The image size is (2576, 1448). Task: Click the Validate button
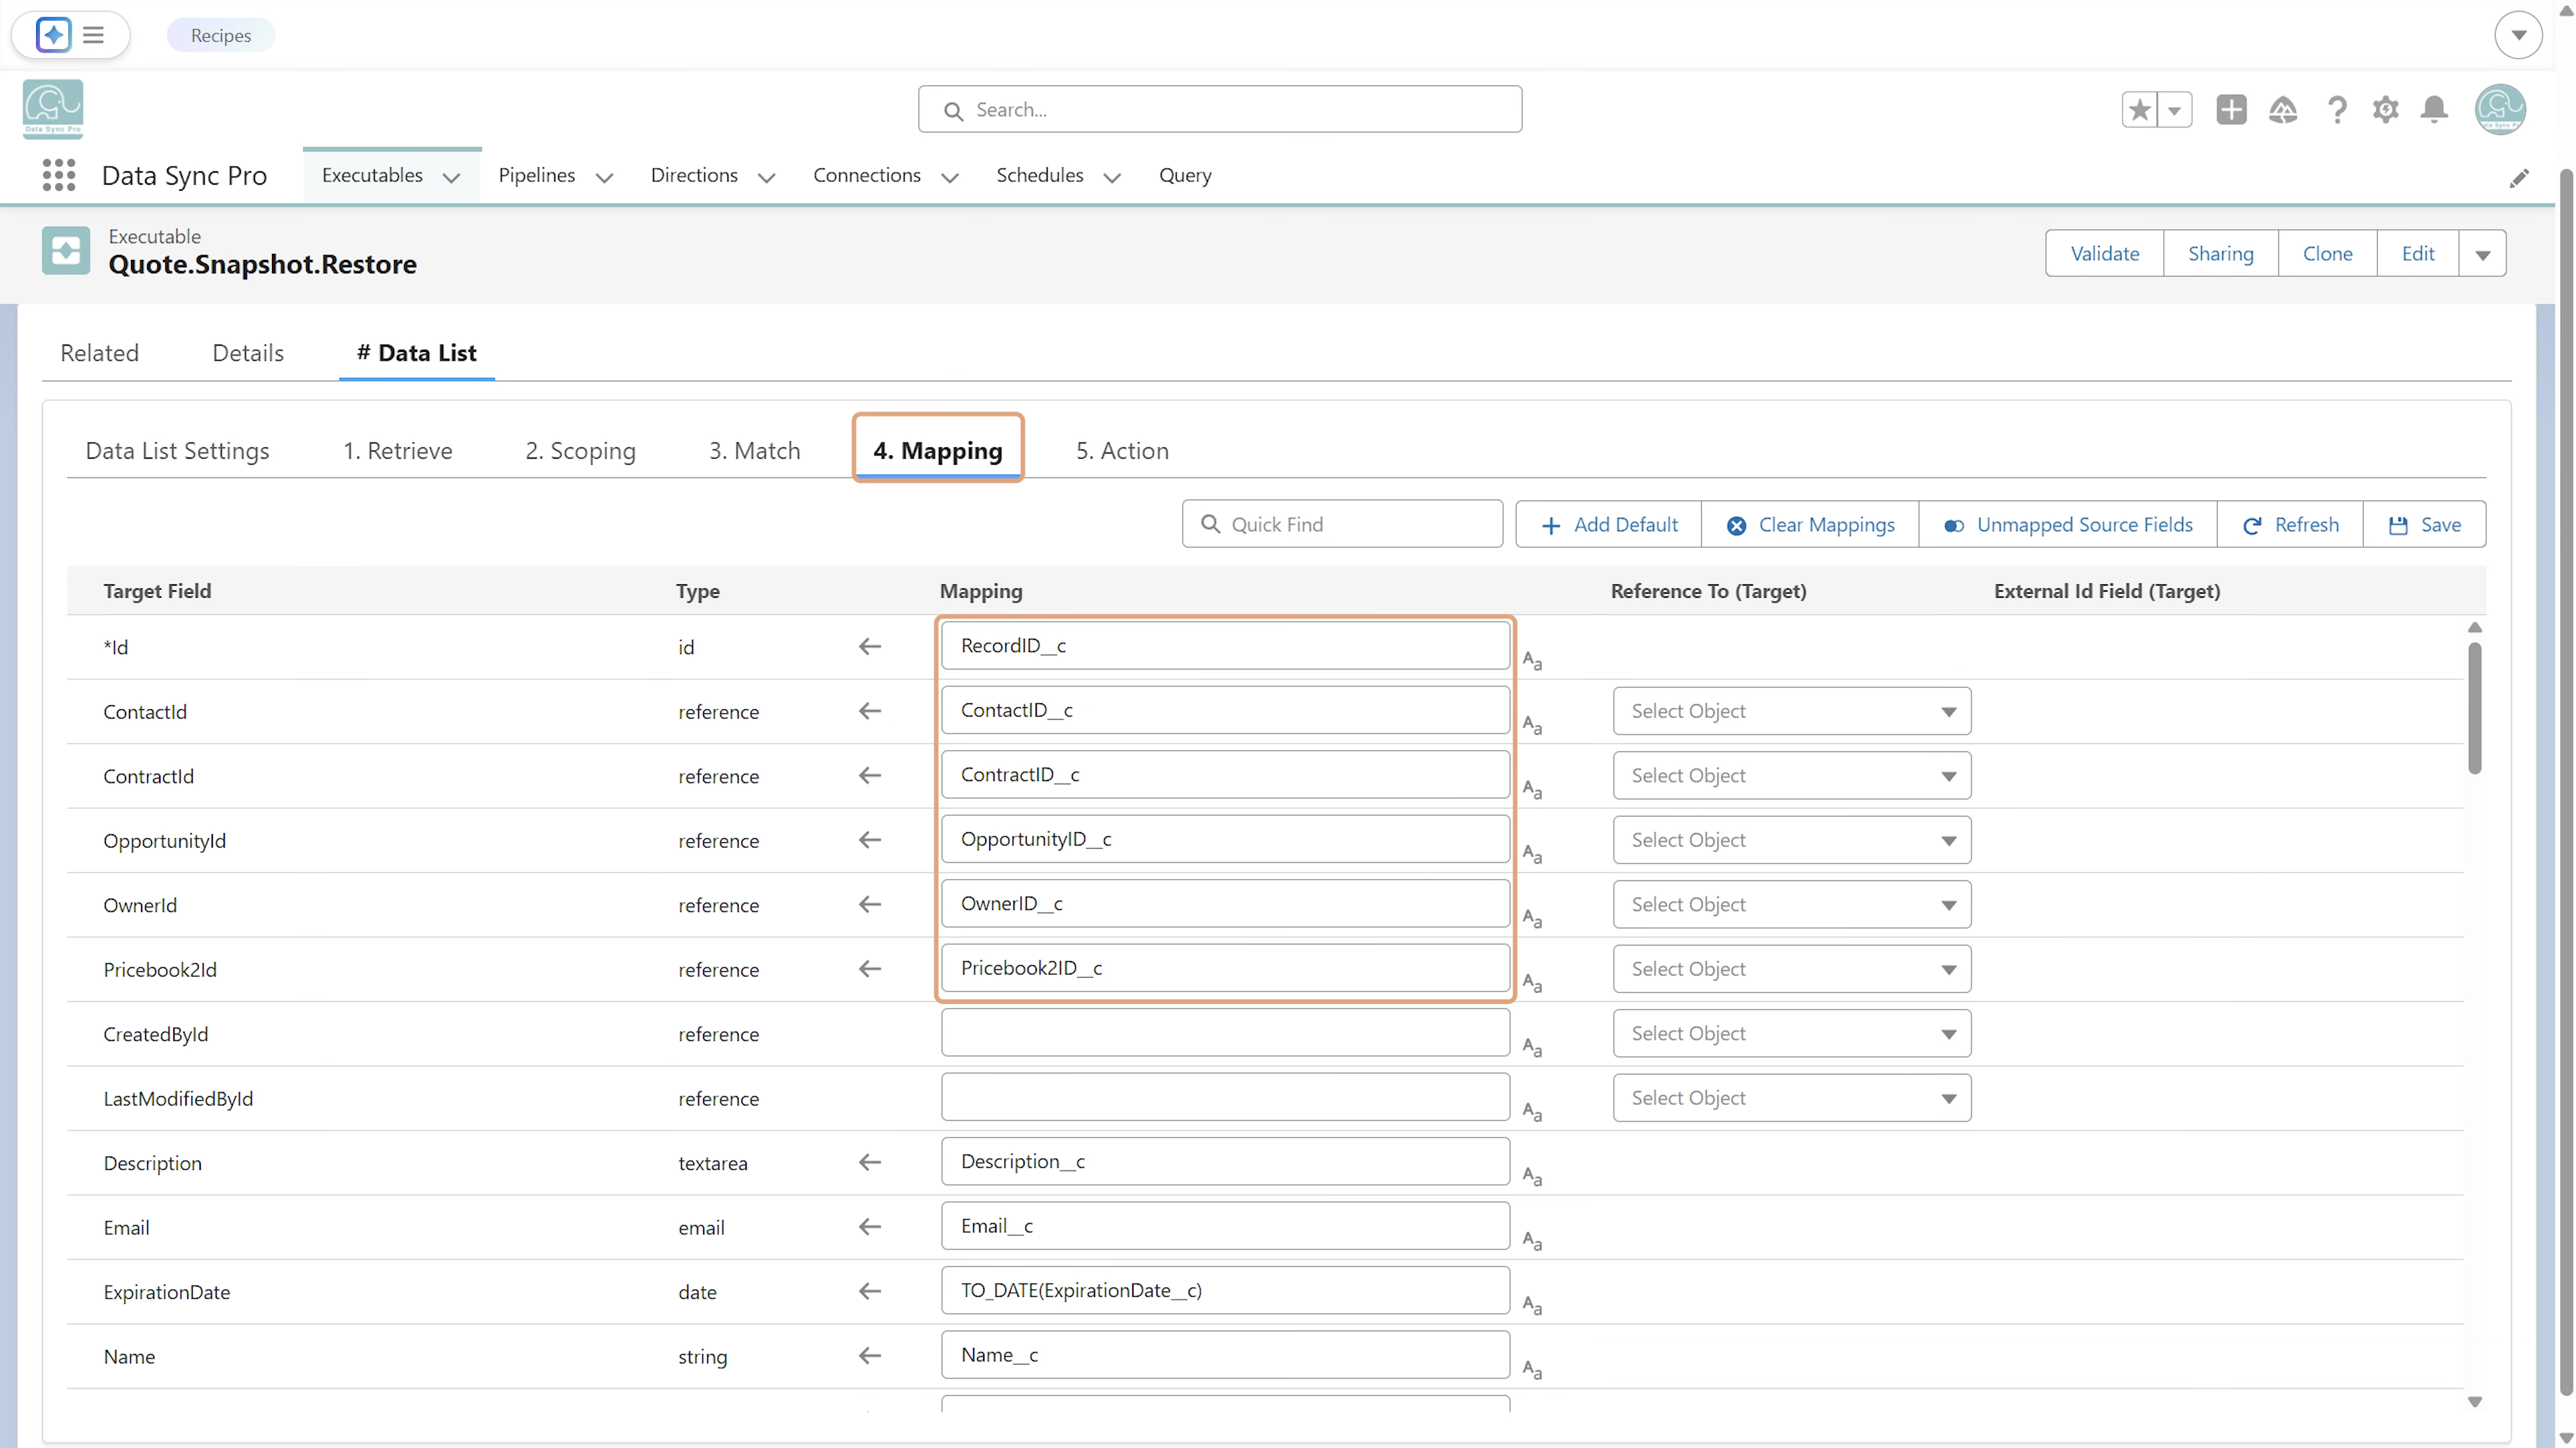(2104, 254)
